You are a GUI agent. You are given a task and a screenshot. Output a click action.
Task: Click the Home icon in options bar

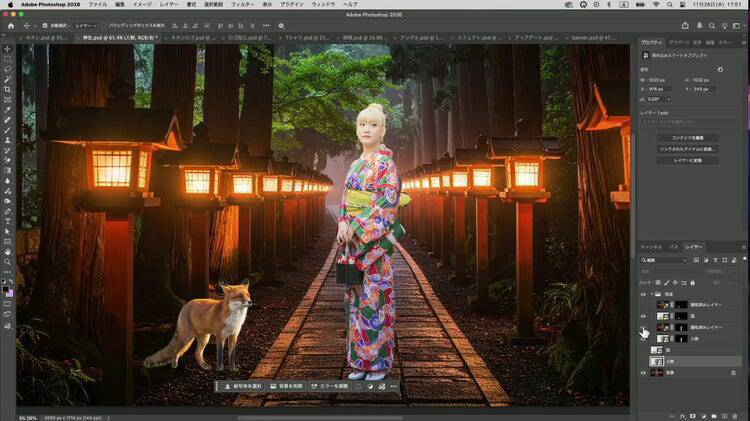tap(11, 26)
